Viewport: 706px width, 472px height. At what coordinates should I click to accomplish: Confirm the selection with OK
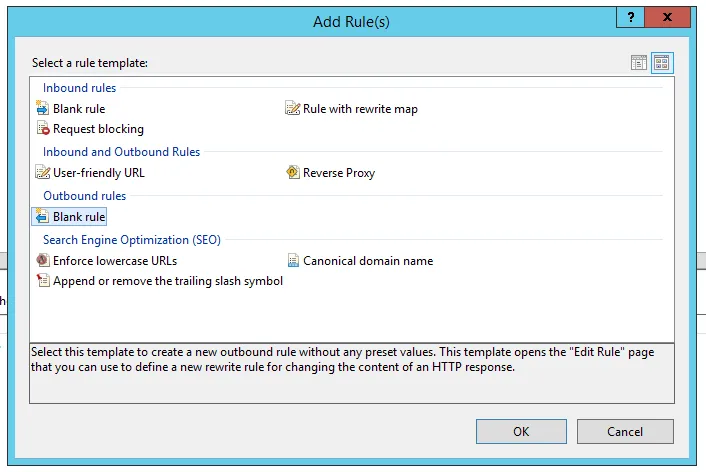(521, 431)
